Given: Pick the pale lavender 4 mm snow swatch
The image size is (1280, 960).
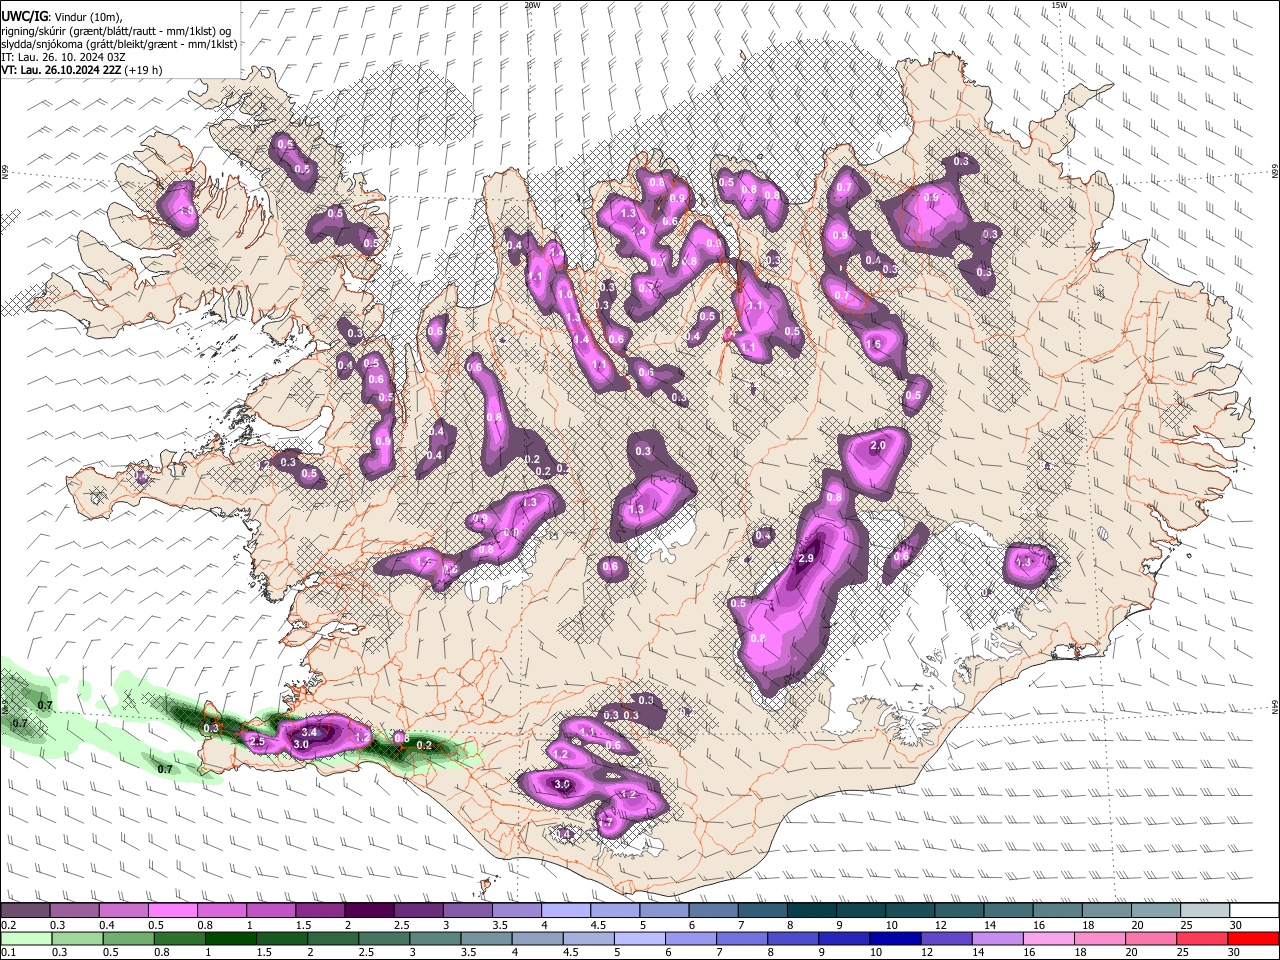Looking at the screenshot, I should (x=566, y=911).
